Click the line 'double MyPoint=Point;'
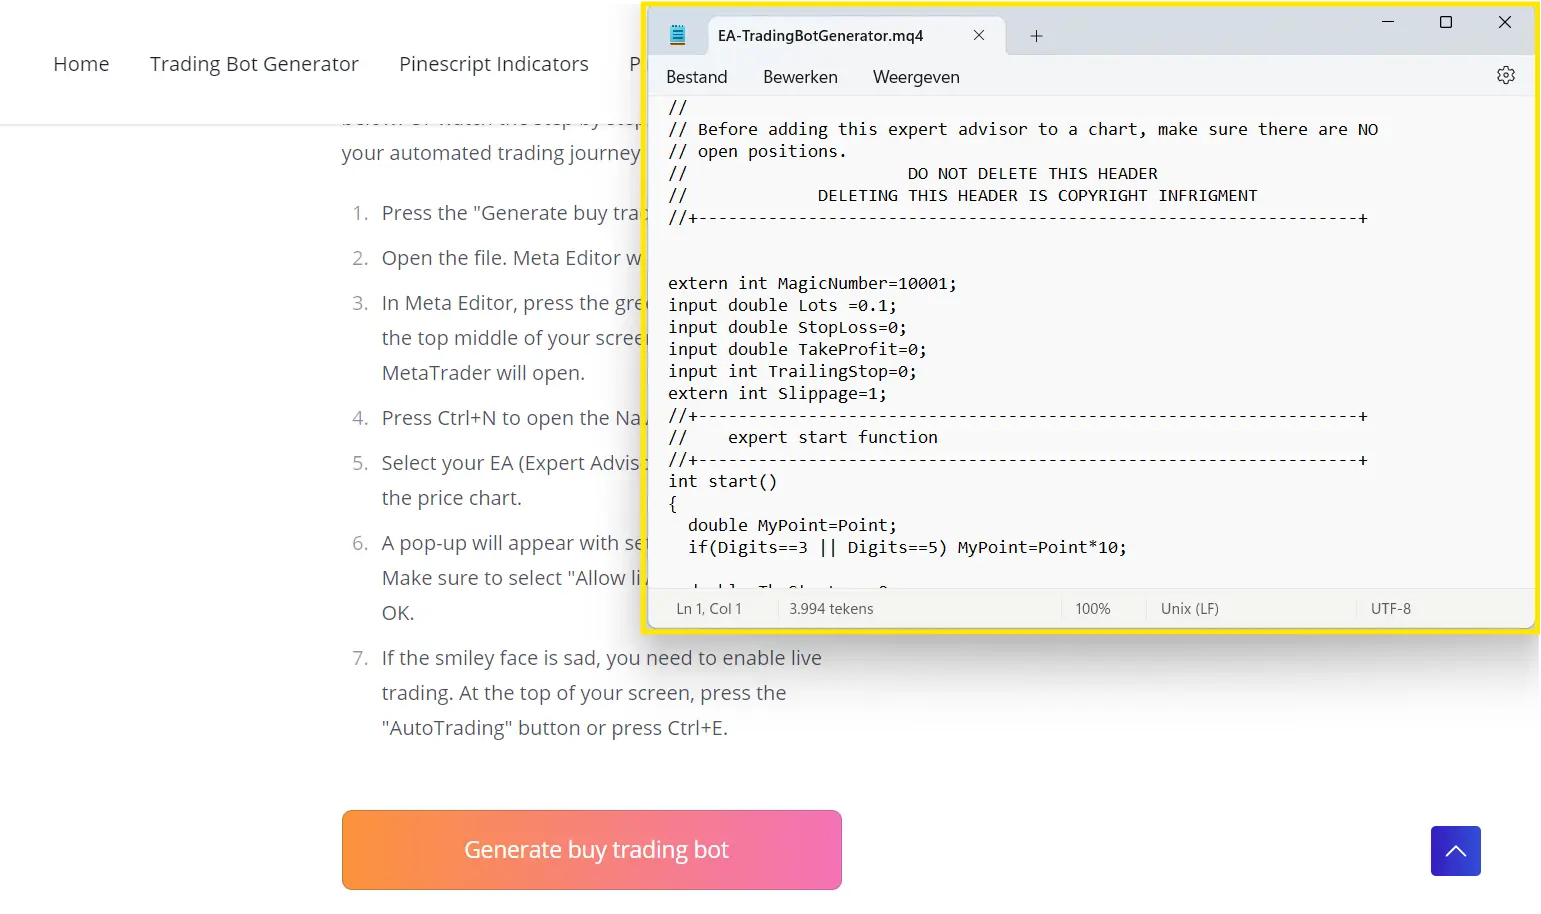The height and width of the screenshot is (914, 1541). (x=792, y=526)
